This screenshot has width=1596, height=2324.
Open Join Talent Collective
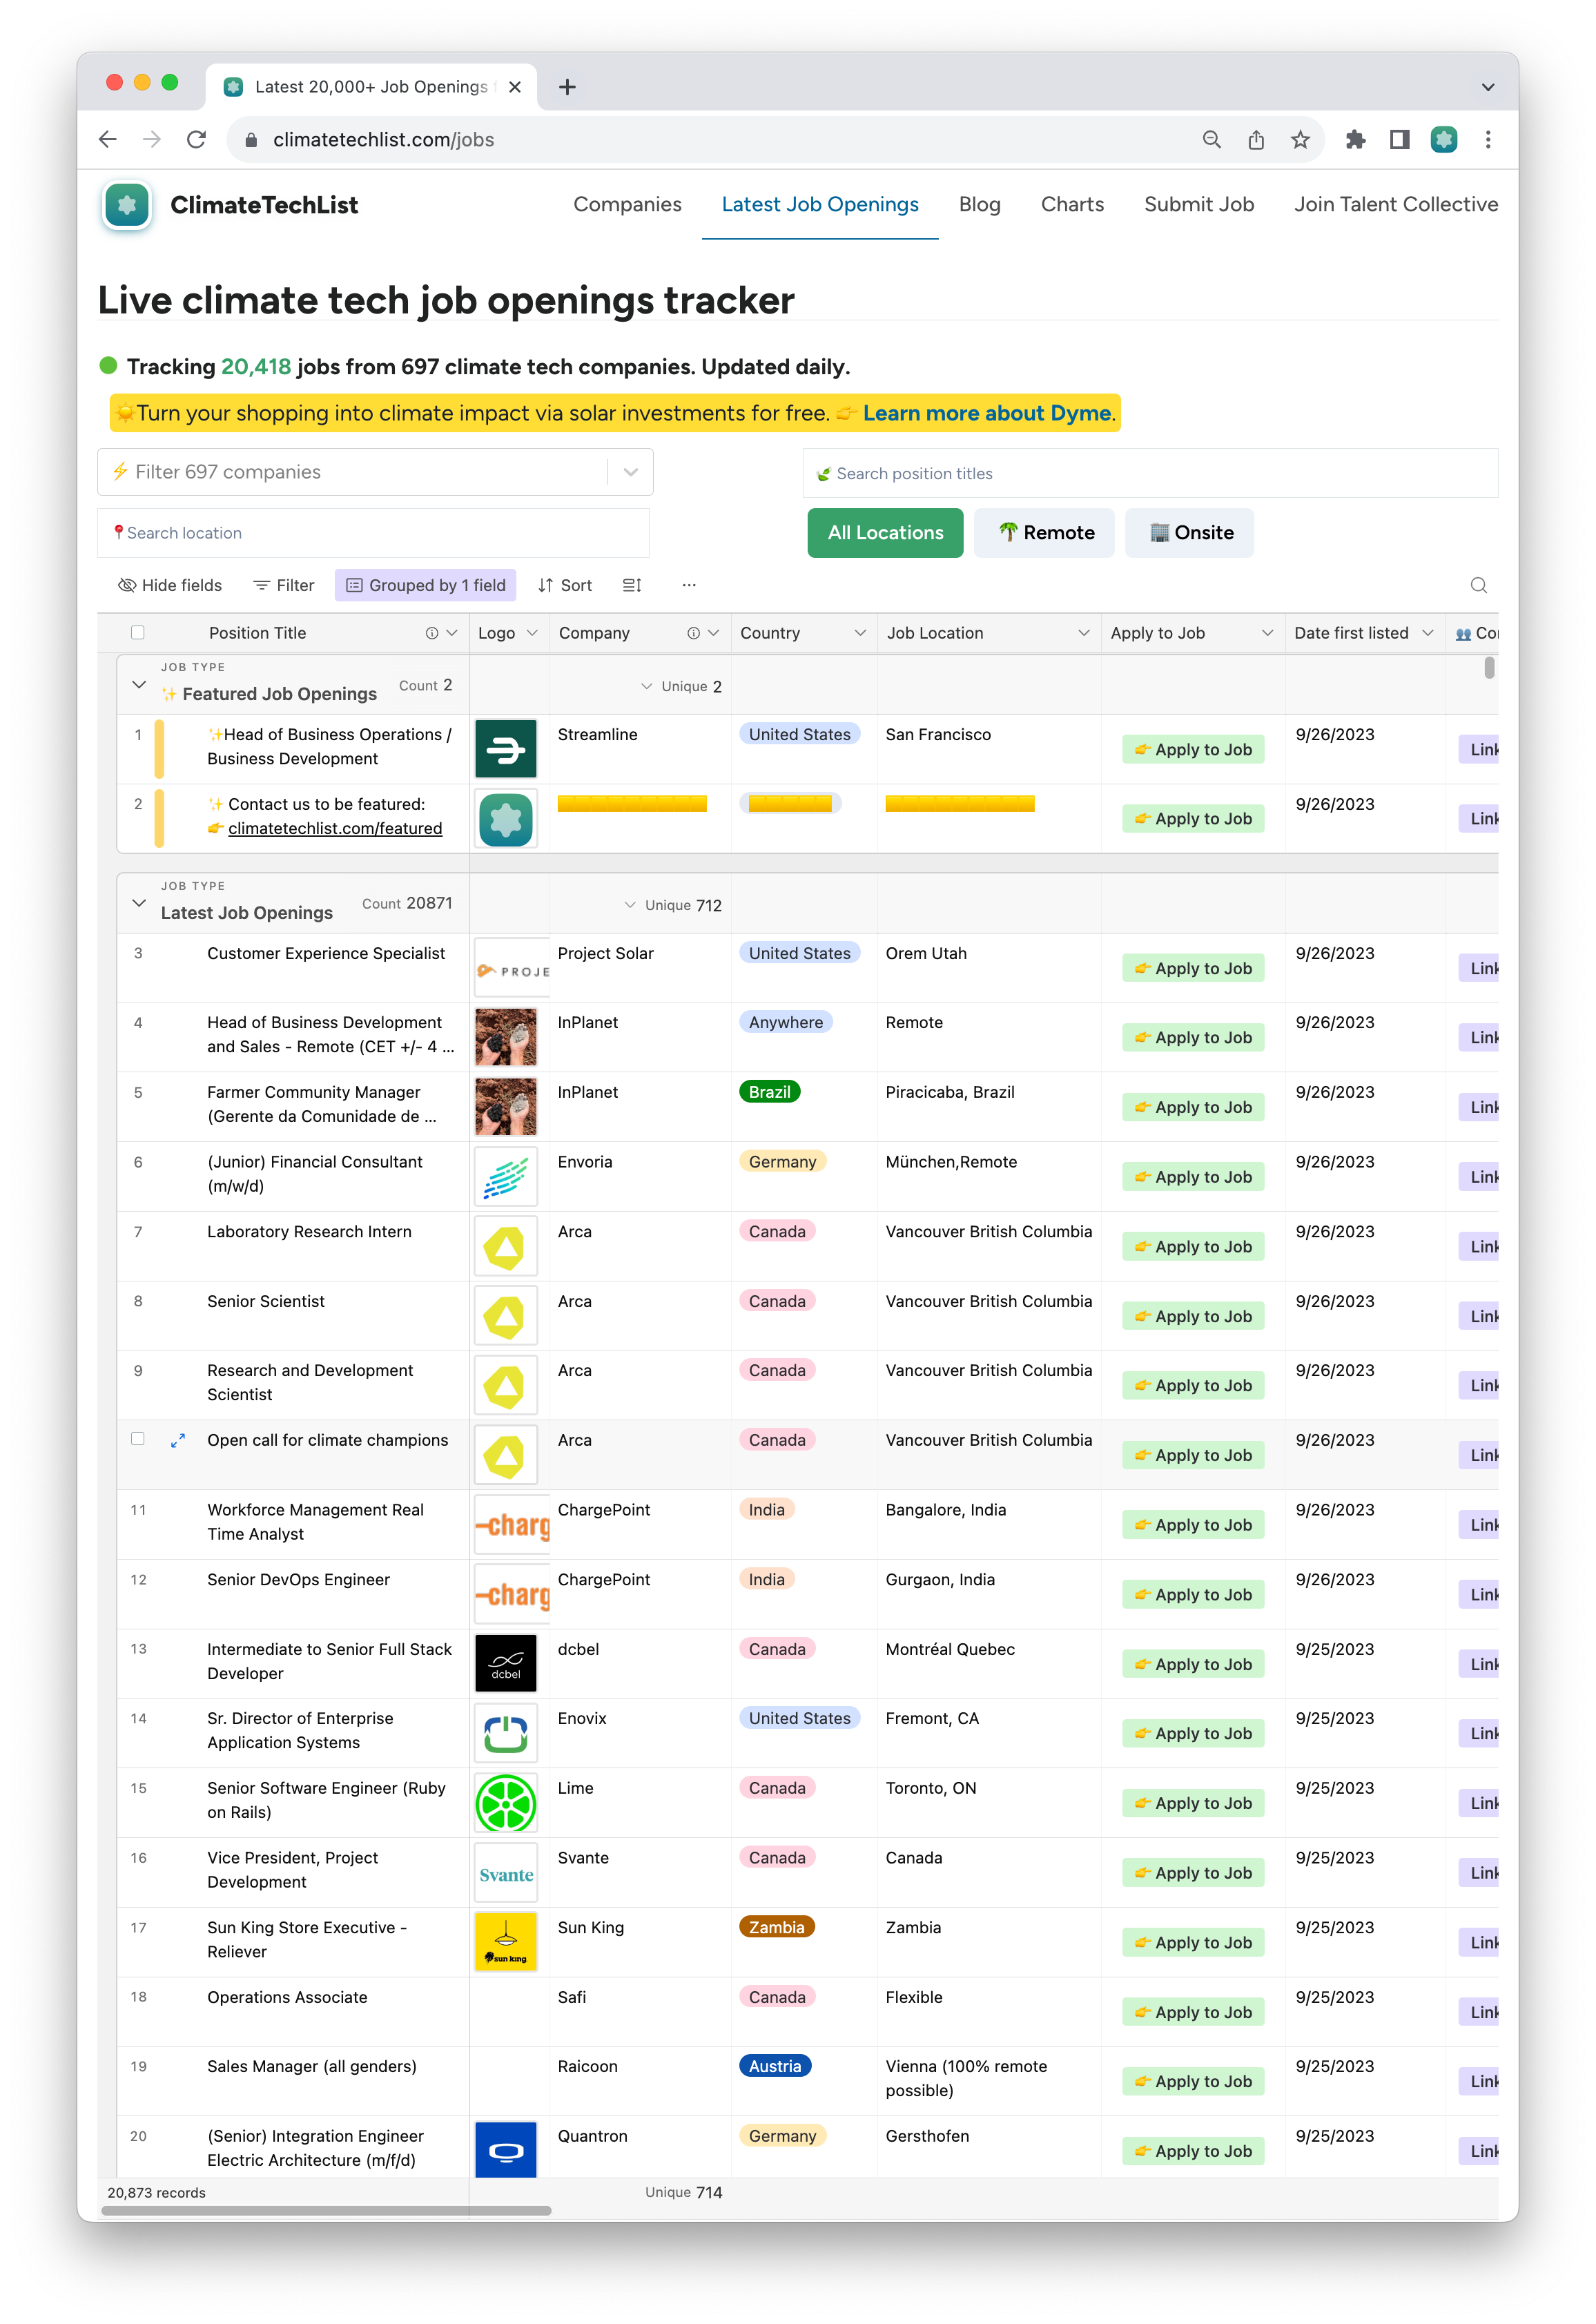pos(1395,204)
